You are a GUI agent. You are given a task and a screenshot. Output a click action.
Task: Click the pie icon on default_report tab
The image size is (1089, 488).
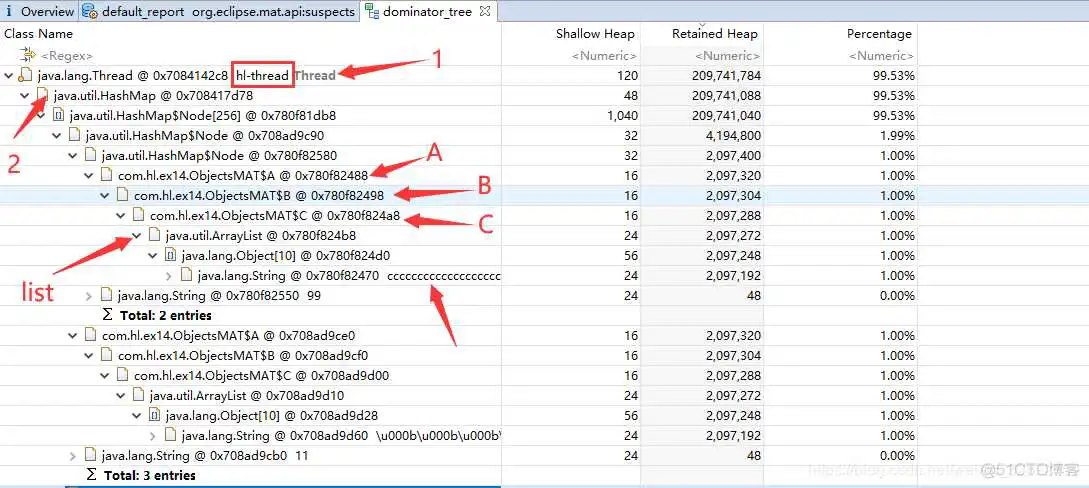89,12
